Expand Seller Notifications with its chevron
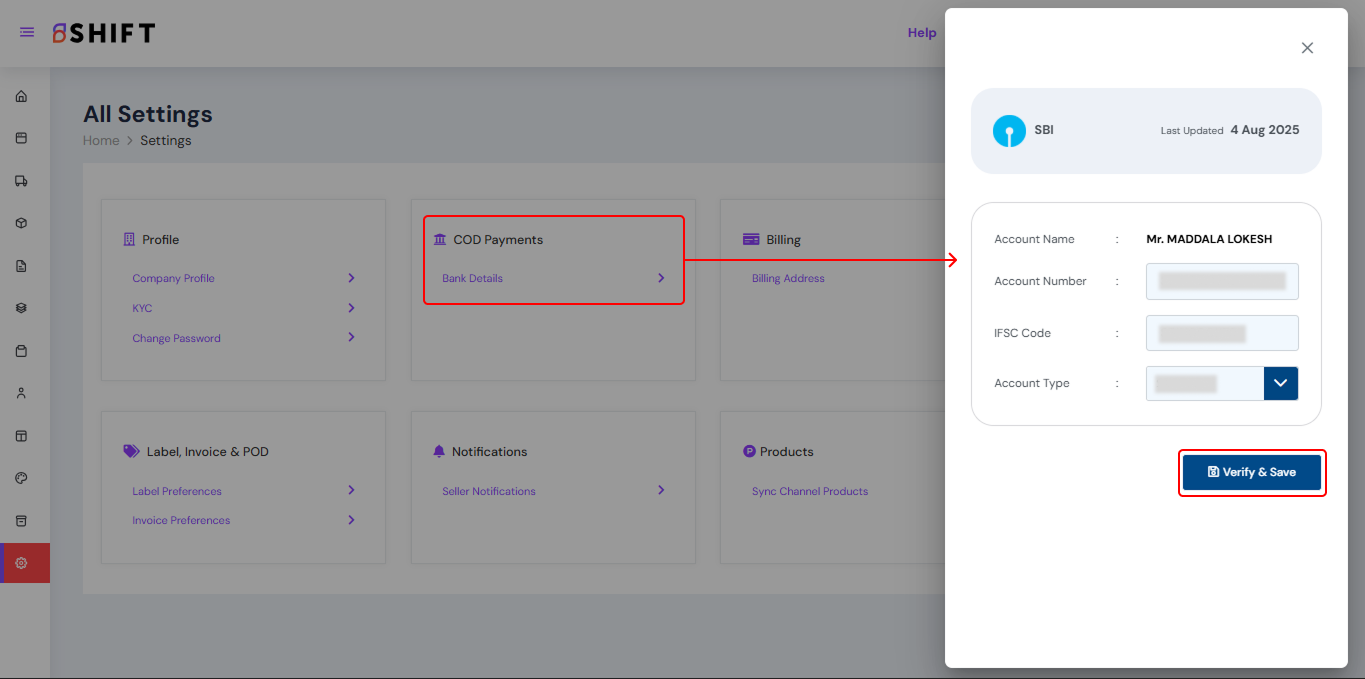The width and height of the screenshot is (1365, 679). (661, 490)
